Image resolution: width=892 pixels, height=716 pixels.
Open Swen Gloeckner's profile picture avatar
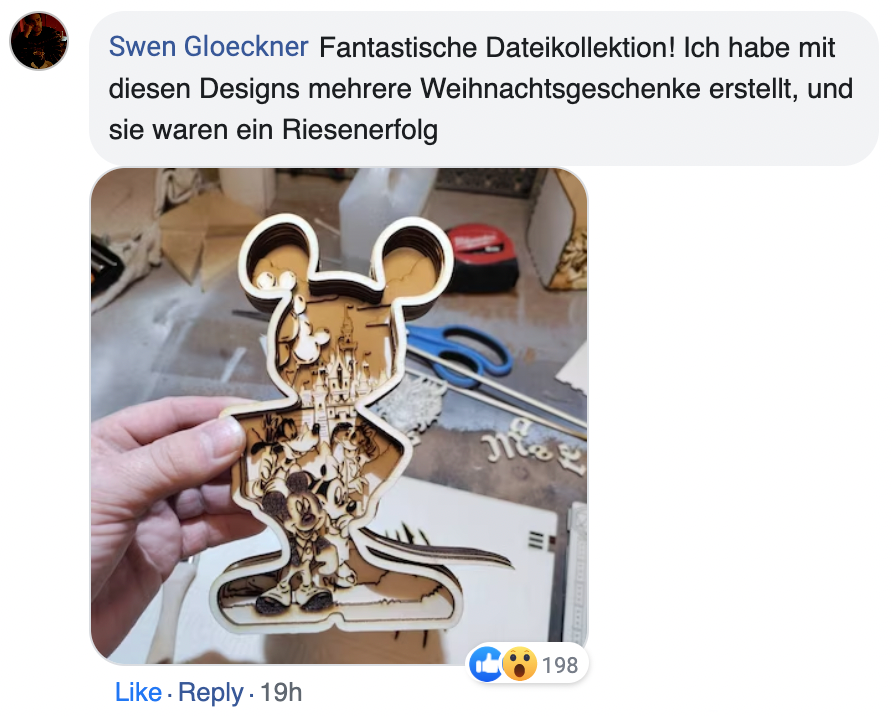(39, 41)
